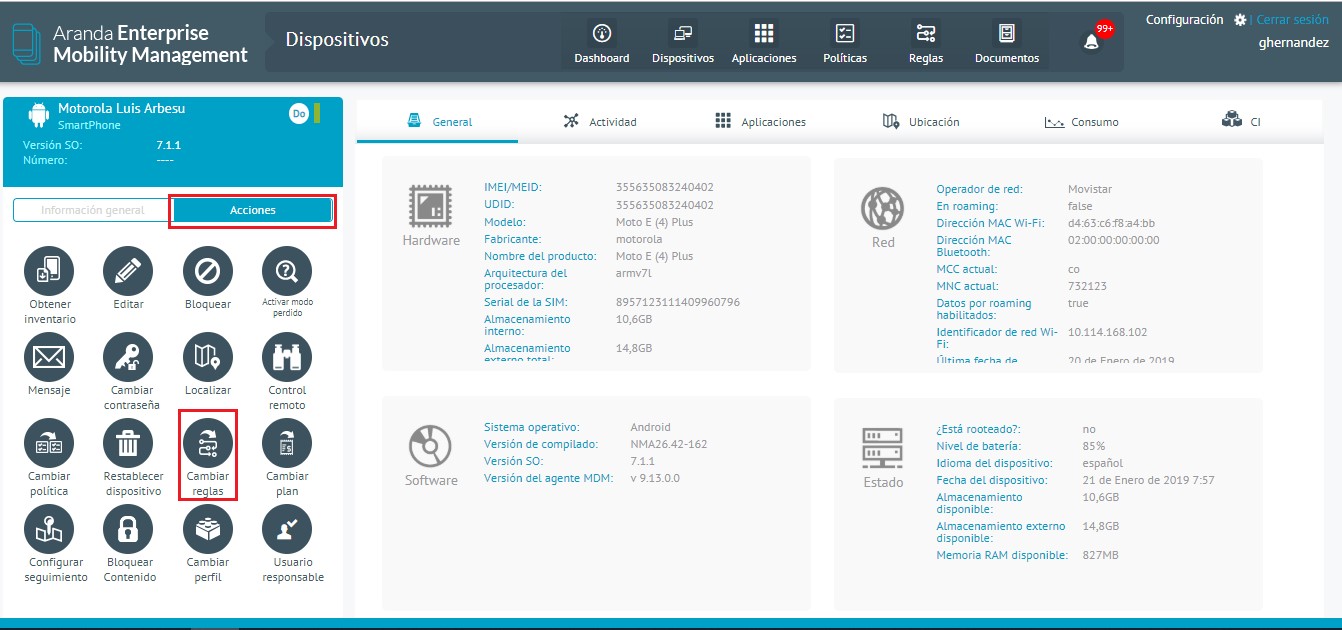Click the Localizar map icon
Image resolution: width=1342 pixels, height=630 pixels.
pos(208,357)
